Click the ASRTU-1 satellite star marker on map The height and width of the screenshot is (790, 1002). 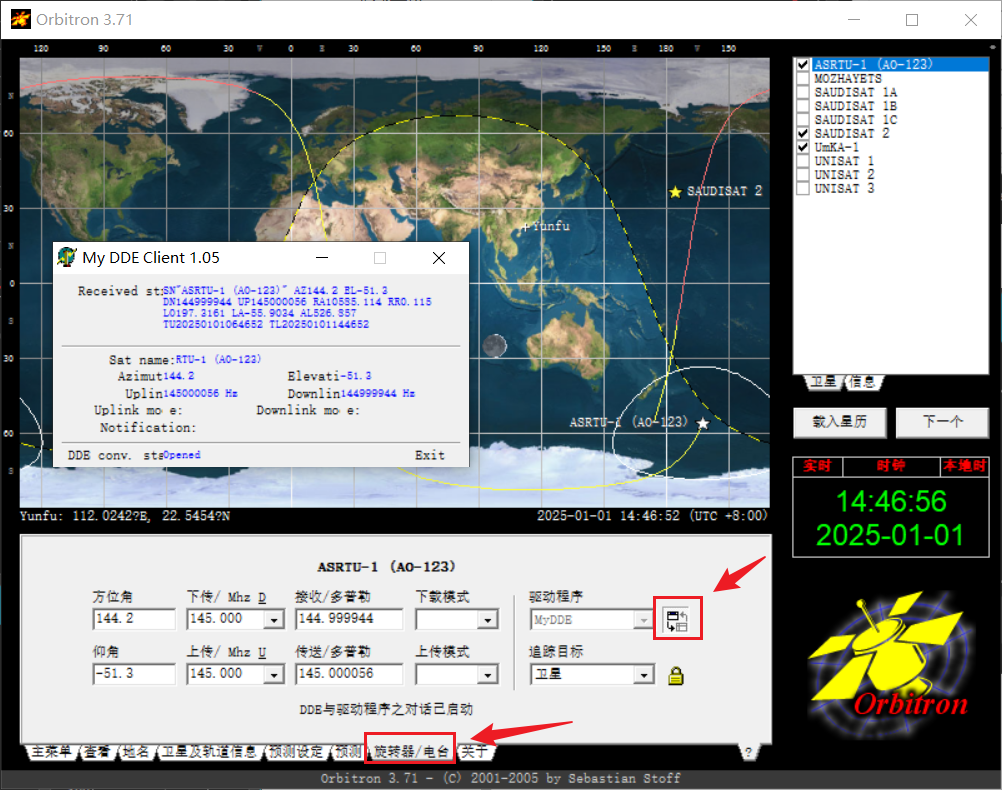coord(703,424)
